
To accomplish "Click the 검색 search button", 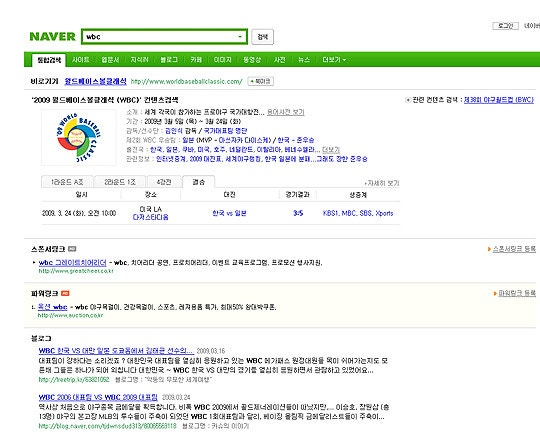I will tap(262, 37).
